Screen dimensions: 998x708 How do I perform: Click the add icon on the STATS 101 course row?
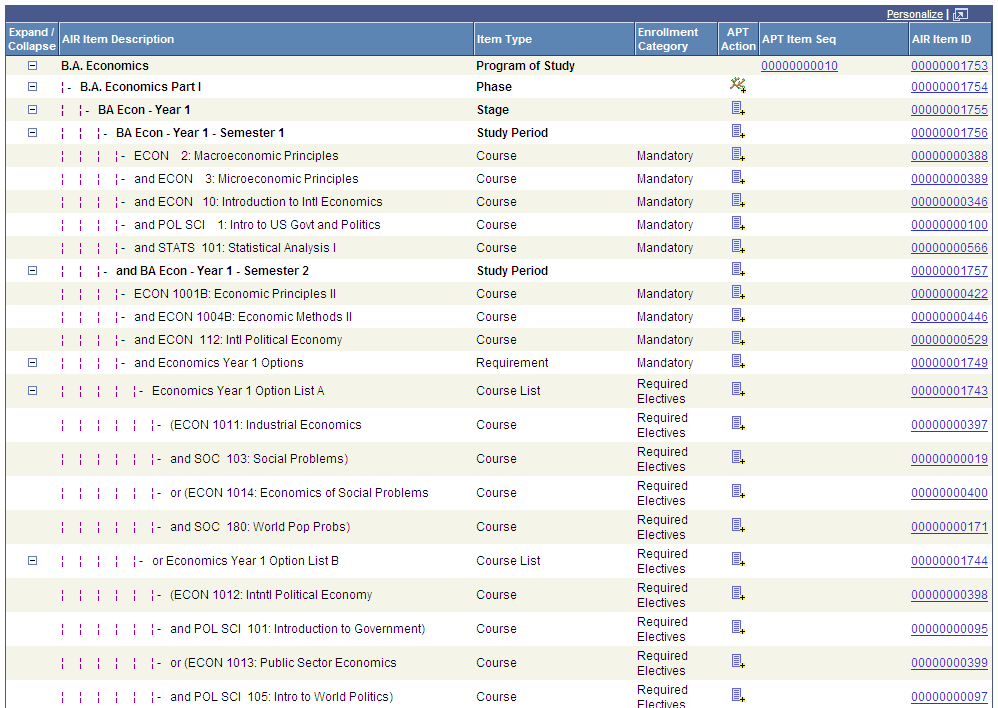738,247
